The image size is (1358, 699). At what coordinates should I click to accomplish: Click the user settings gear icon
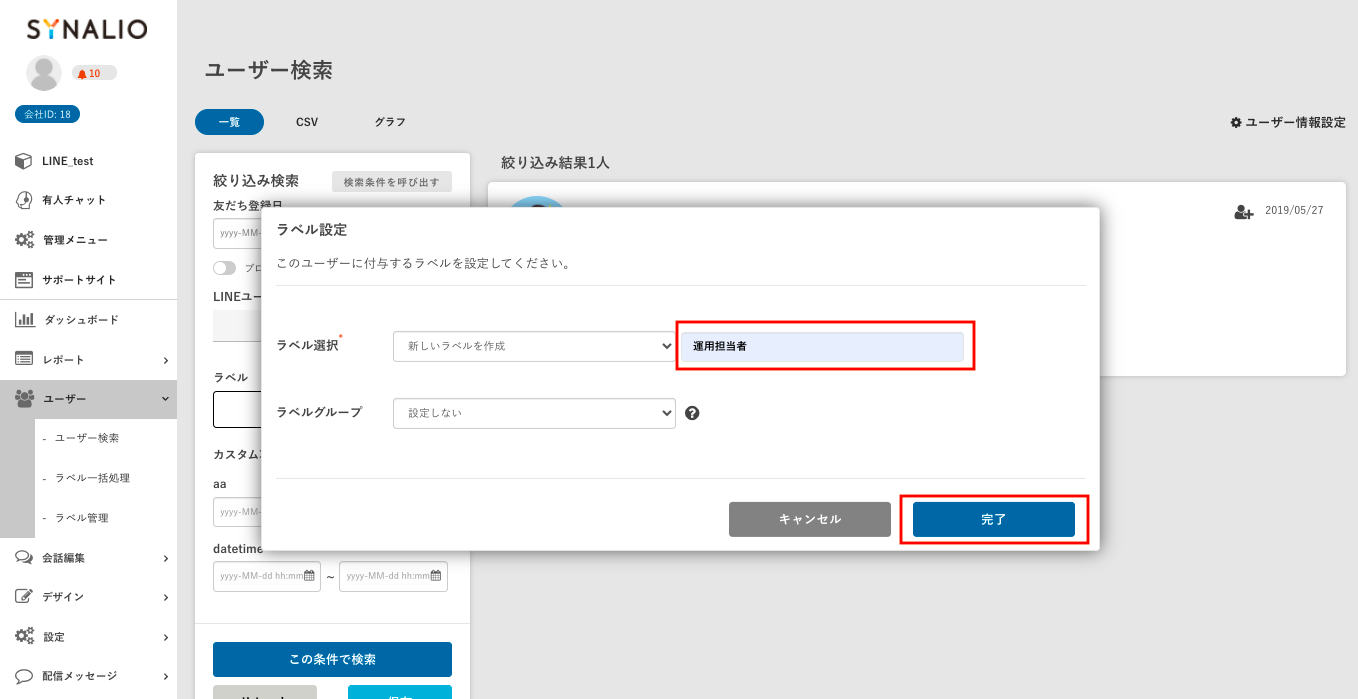[1236, 122]
